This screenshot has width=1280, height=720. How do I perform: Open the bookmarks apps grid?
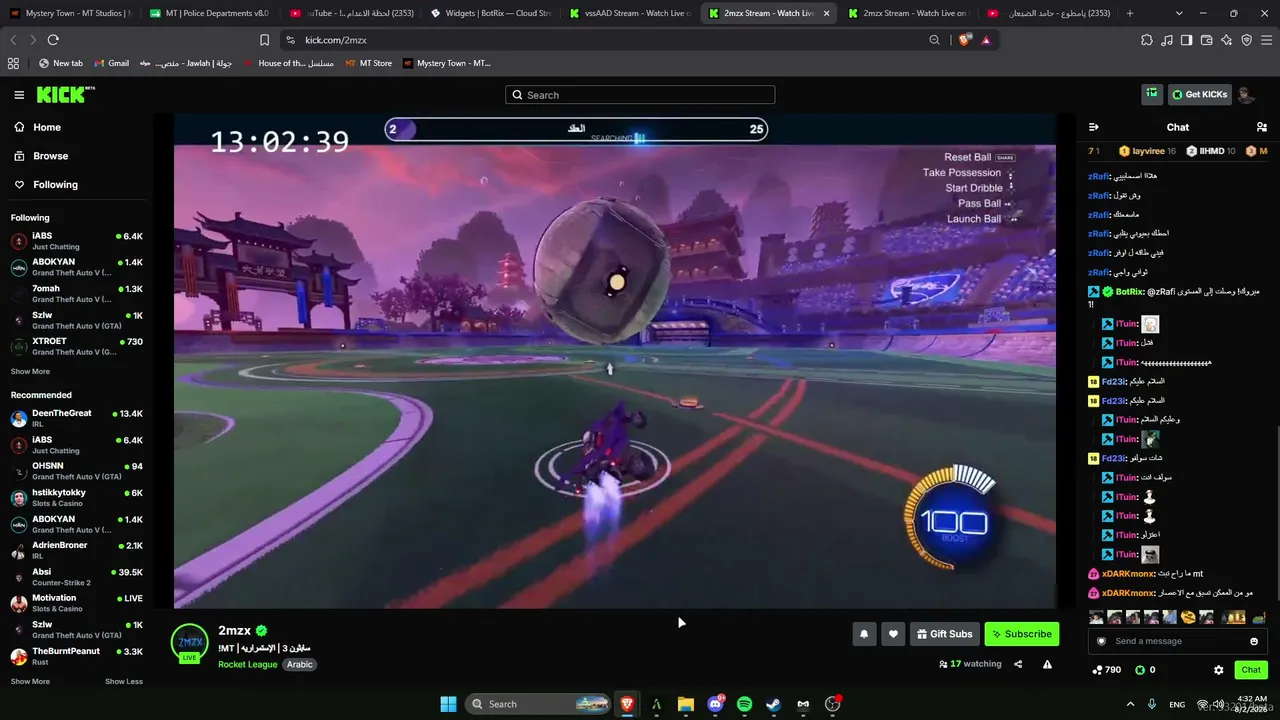[x=13, y=63]
